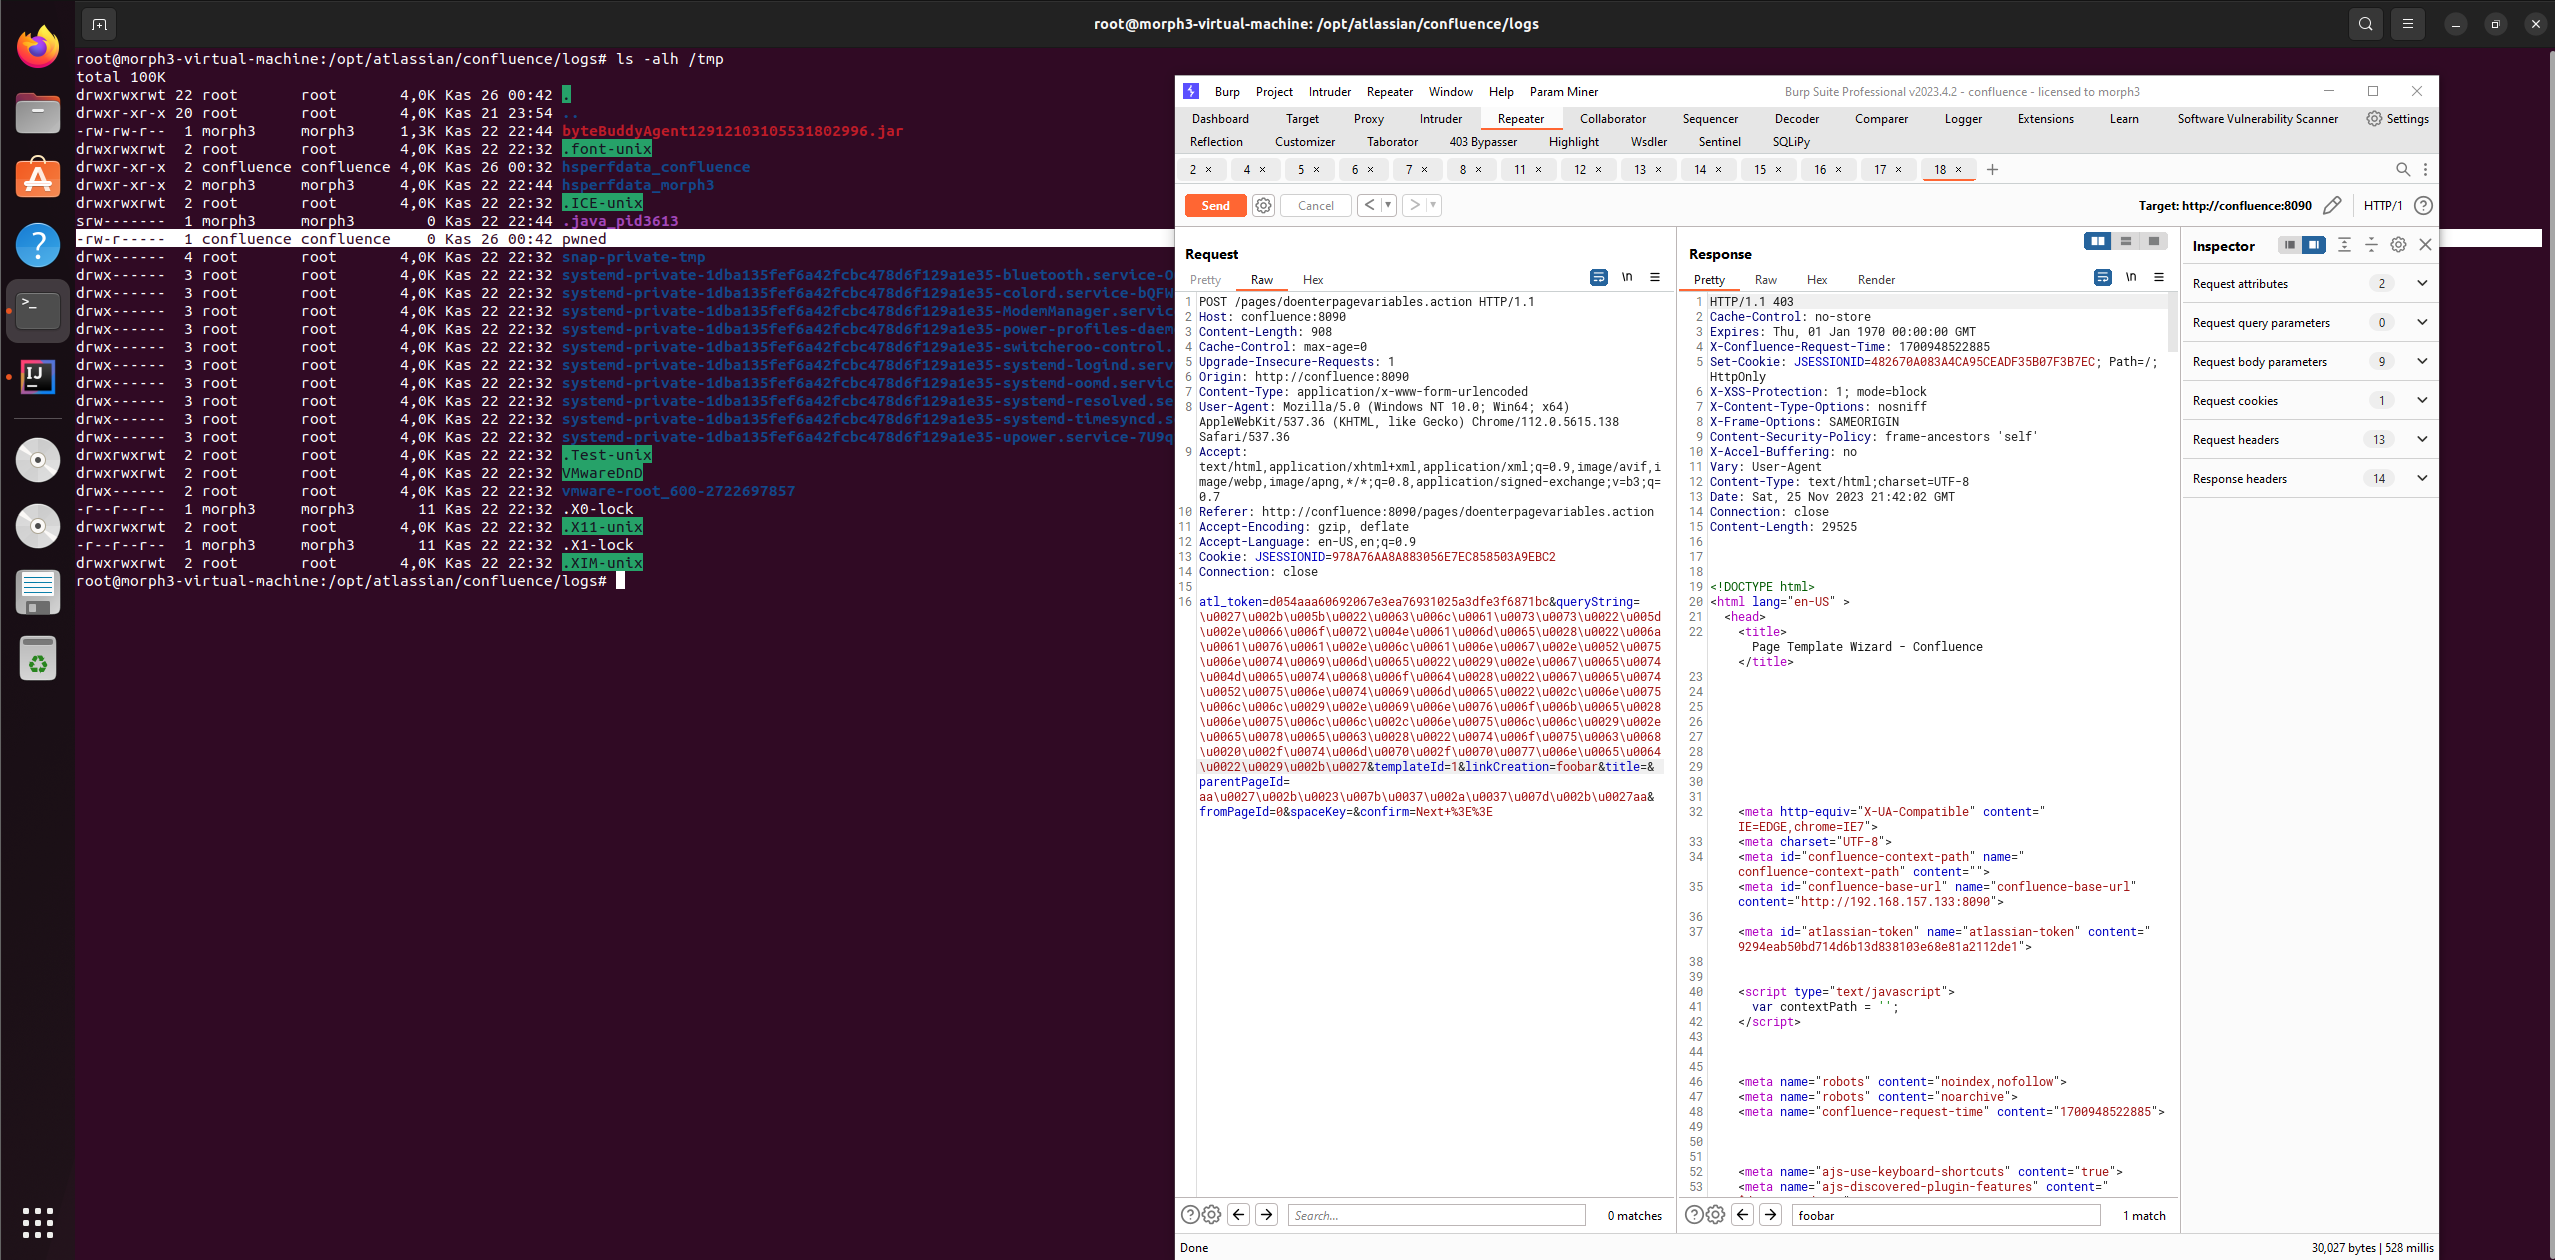Image resolution: width=2555 pixels, height=1260 pixels.
Task: Switch Response view to Raw
Action: pos(1765,279)
